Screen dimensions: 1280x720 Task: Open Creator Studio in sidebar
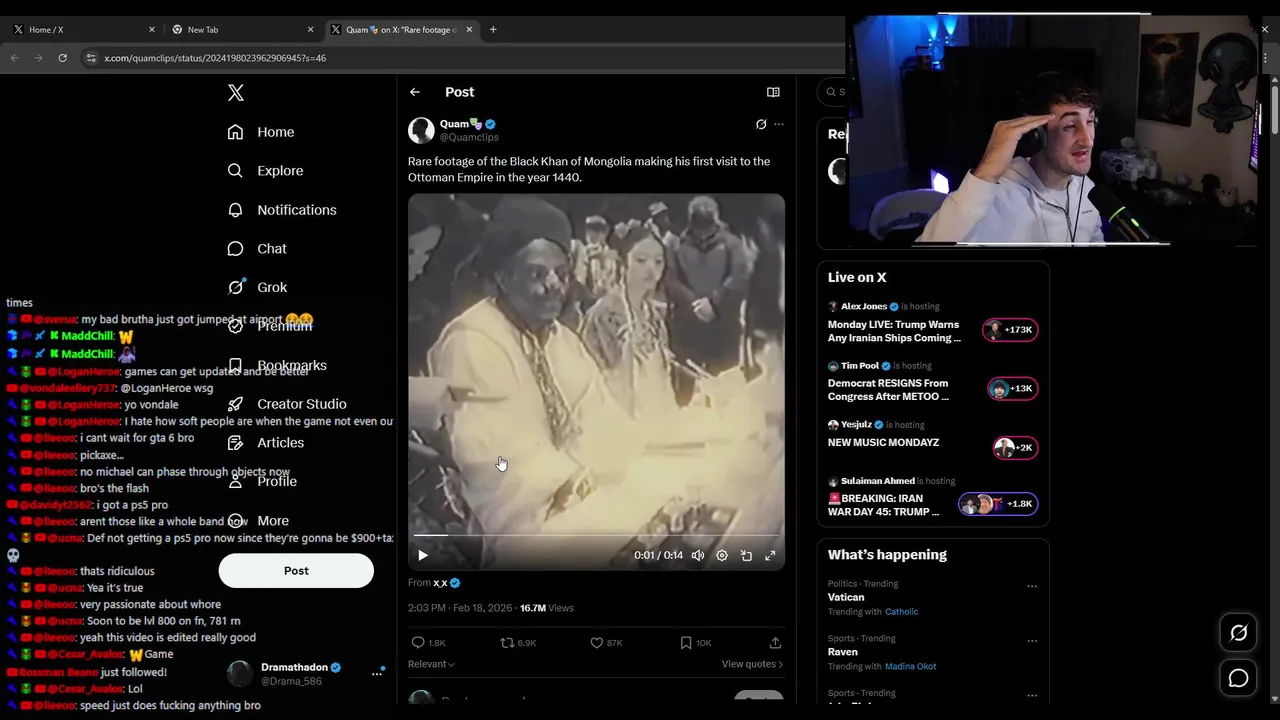(x=287, y=404)
